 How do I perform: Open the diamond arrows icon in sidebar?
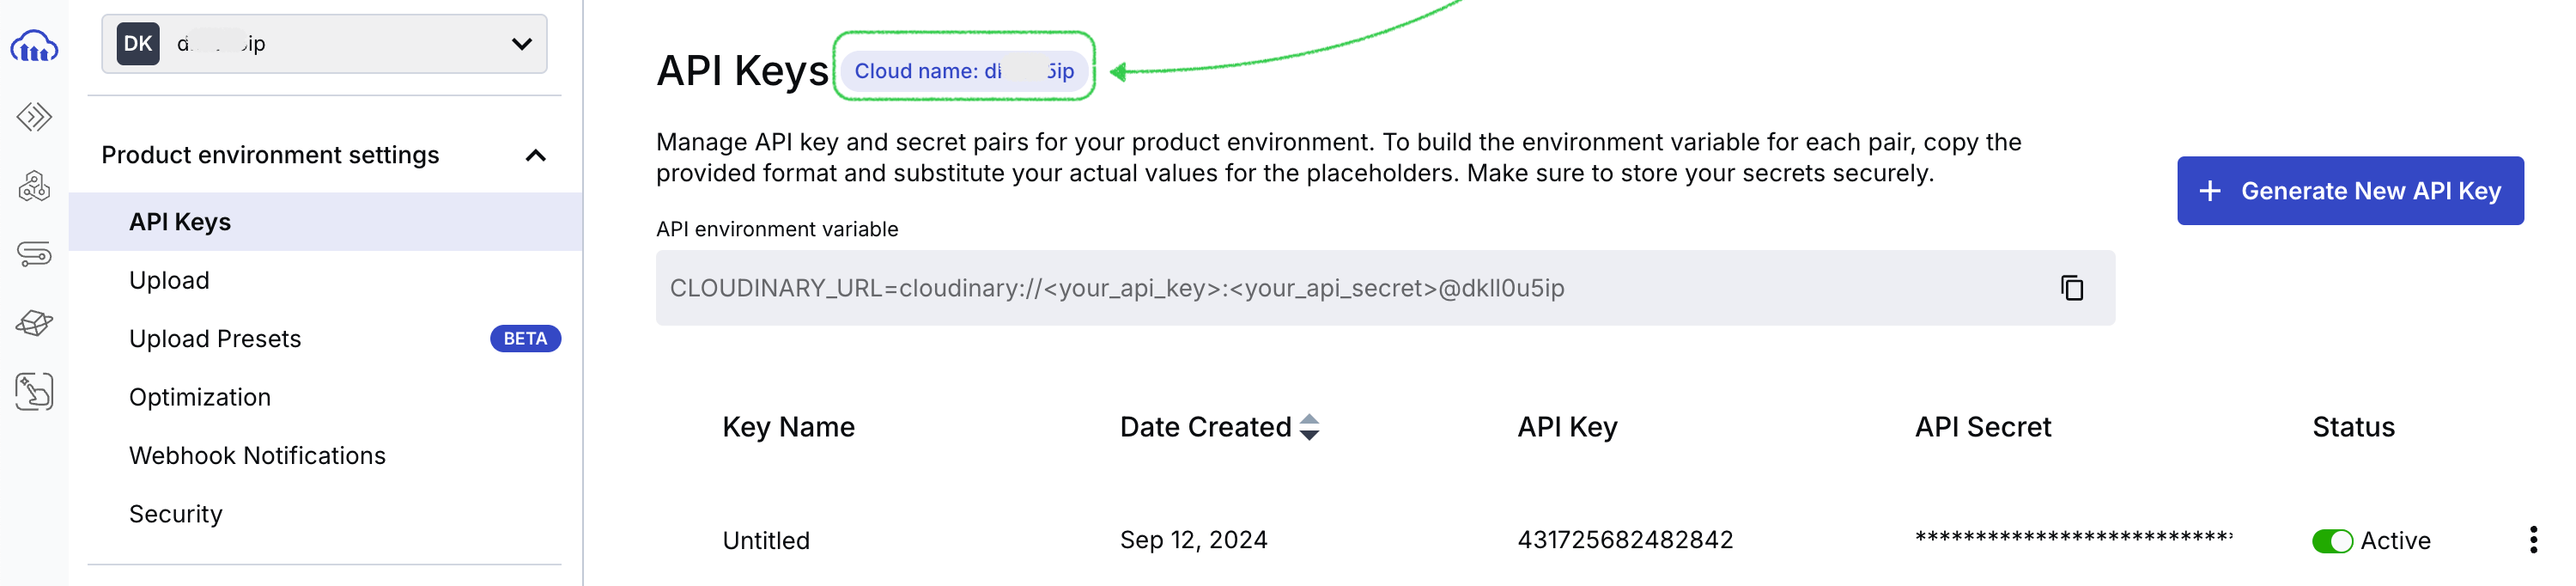34,117
